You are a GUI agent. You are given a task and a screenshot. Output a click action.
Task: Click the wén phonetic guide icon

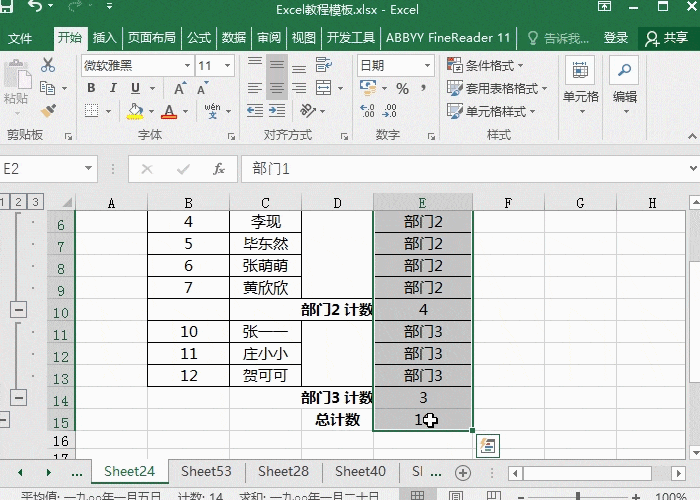click(x=212, y=111)
